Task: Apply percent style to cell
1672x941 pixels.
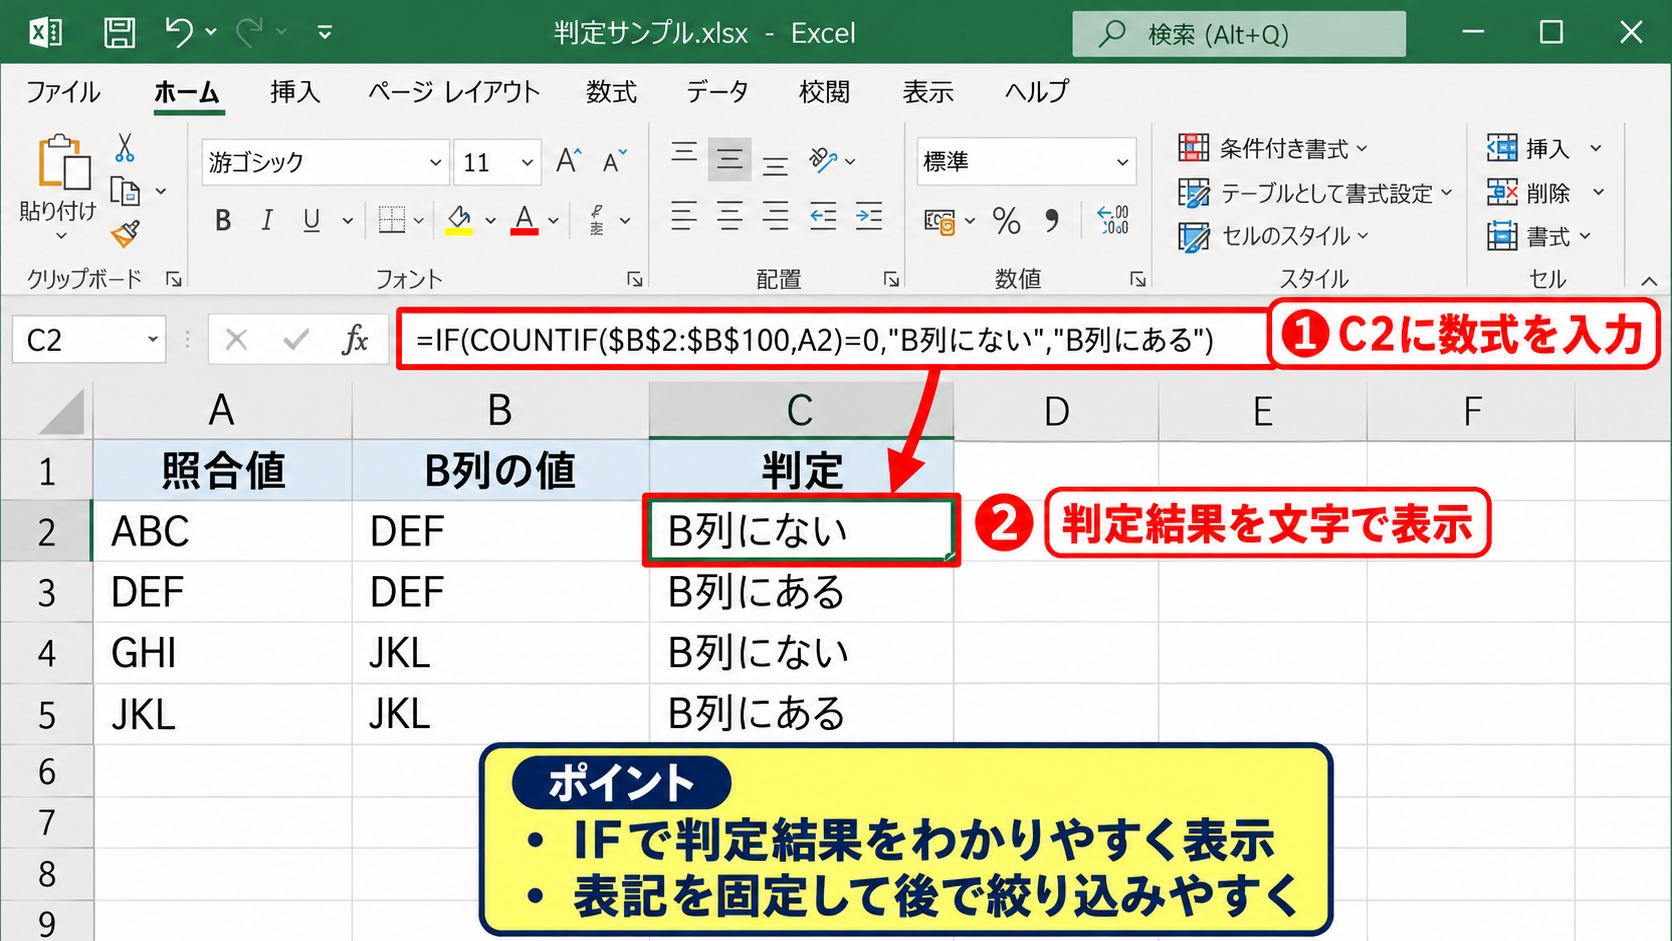Action: (1006, 220)
